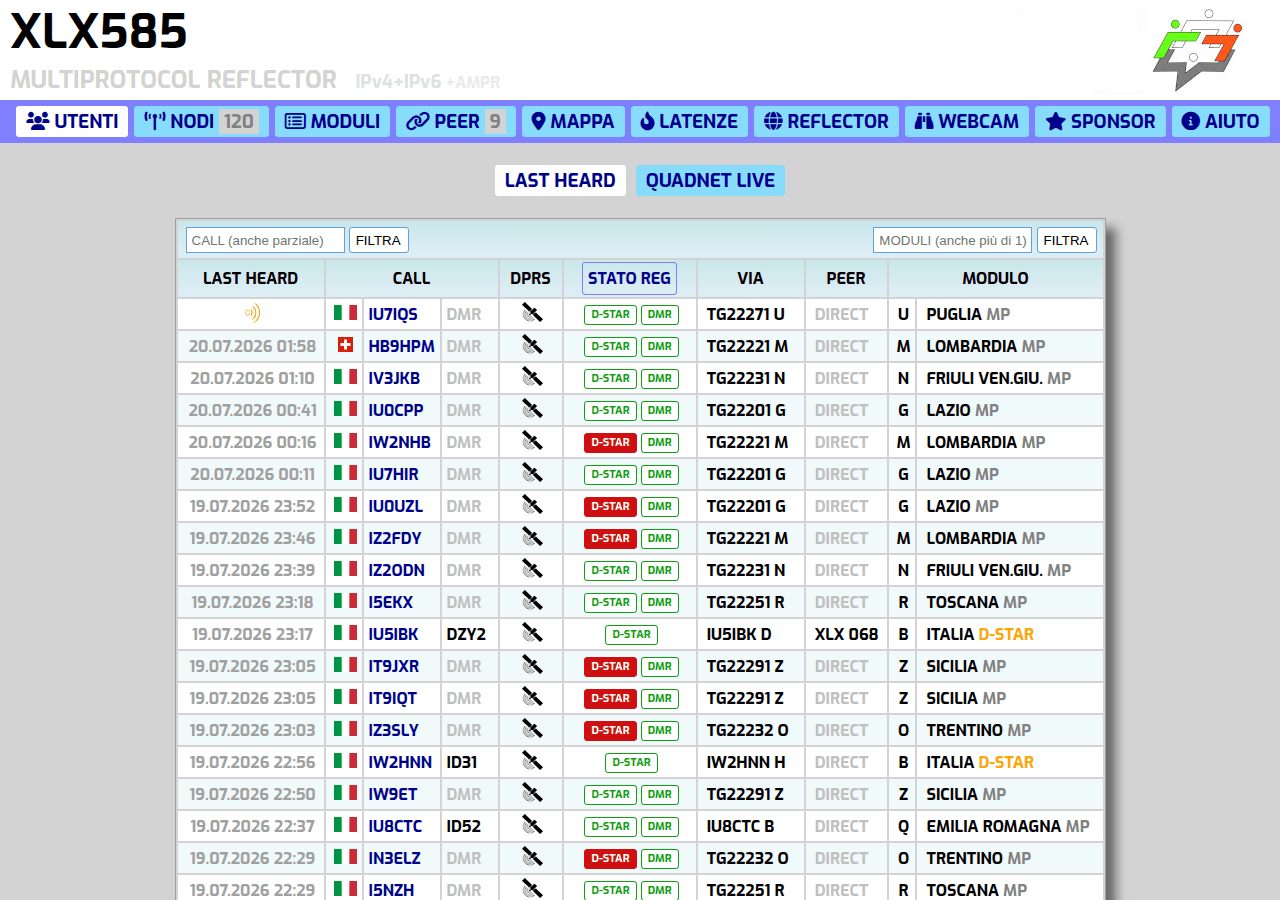Viewport: 1280px width, 900px height.
Task: Open the PEER tab
Action: 456,121
